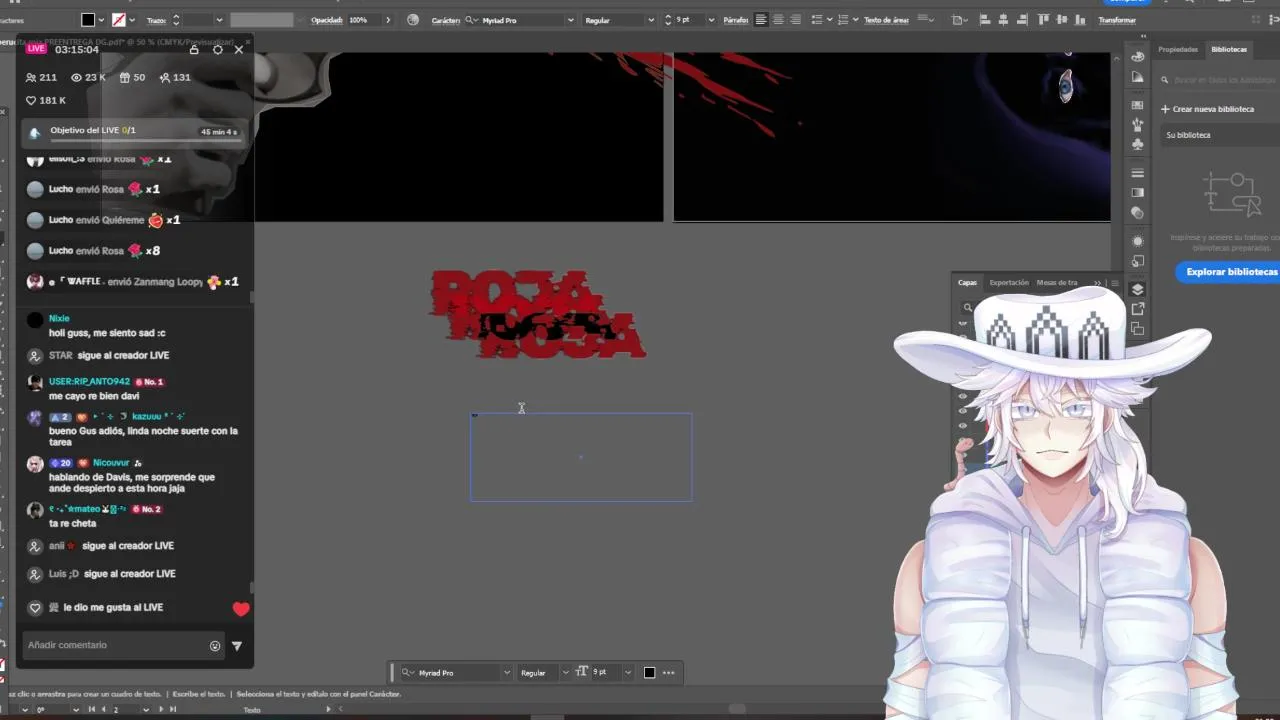This screenshot has height=720, width=1280.
Task: Open the Transparency panel icon
Action: pyautogui.click(x=1137, y=211)
